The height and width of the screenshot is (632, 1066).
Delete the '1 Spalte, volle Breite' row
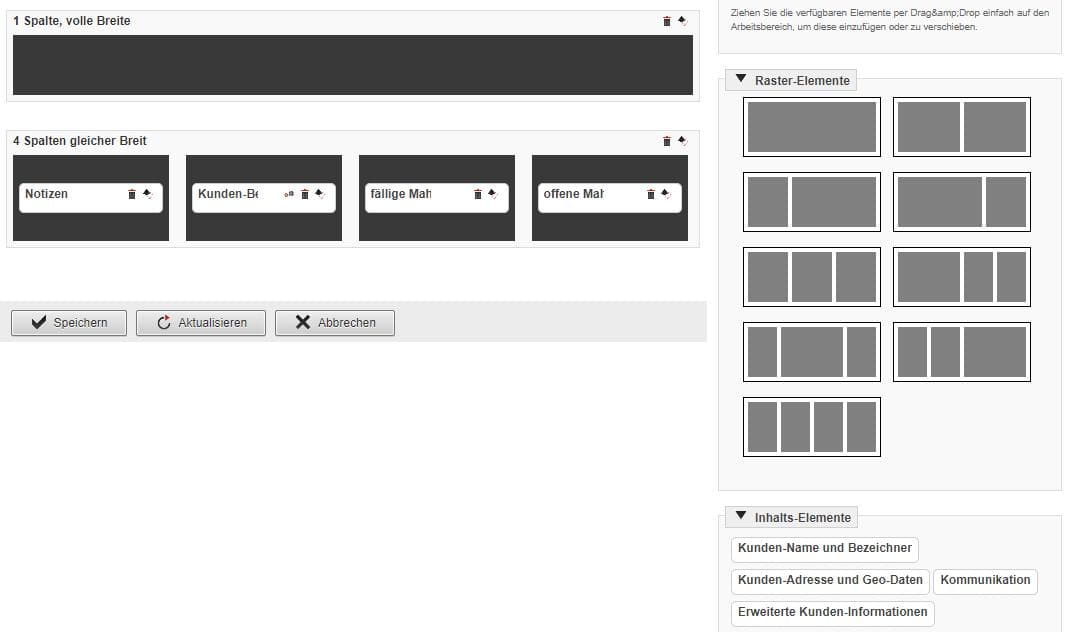(x=667, y=21)
